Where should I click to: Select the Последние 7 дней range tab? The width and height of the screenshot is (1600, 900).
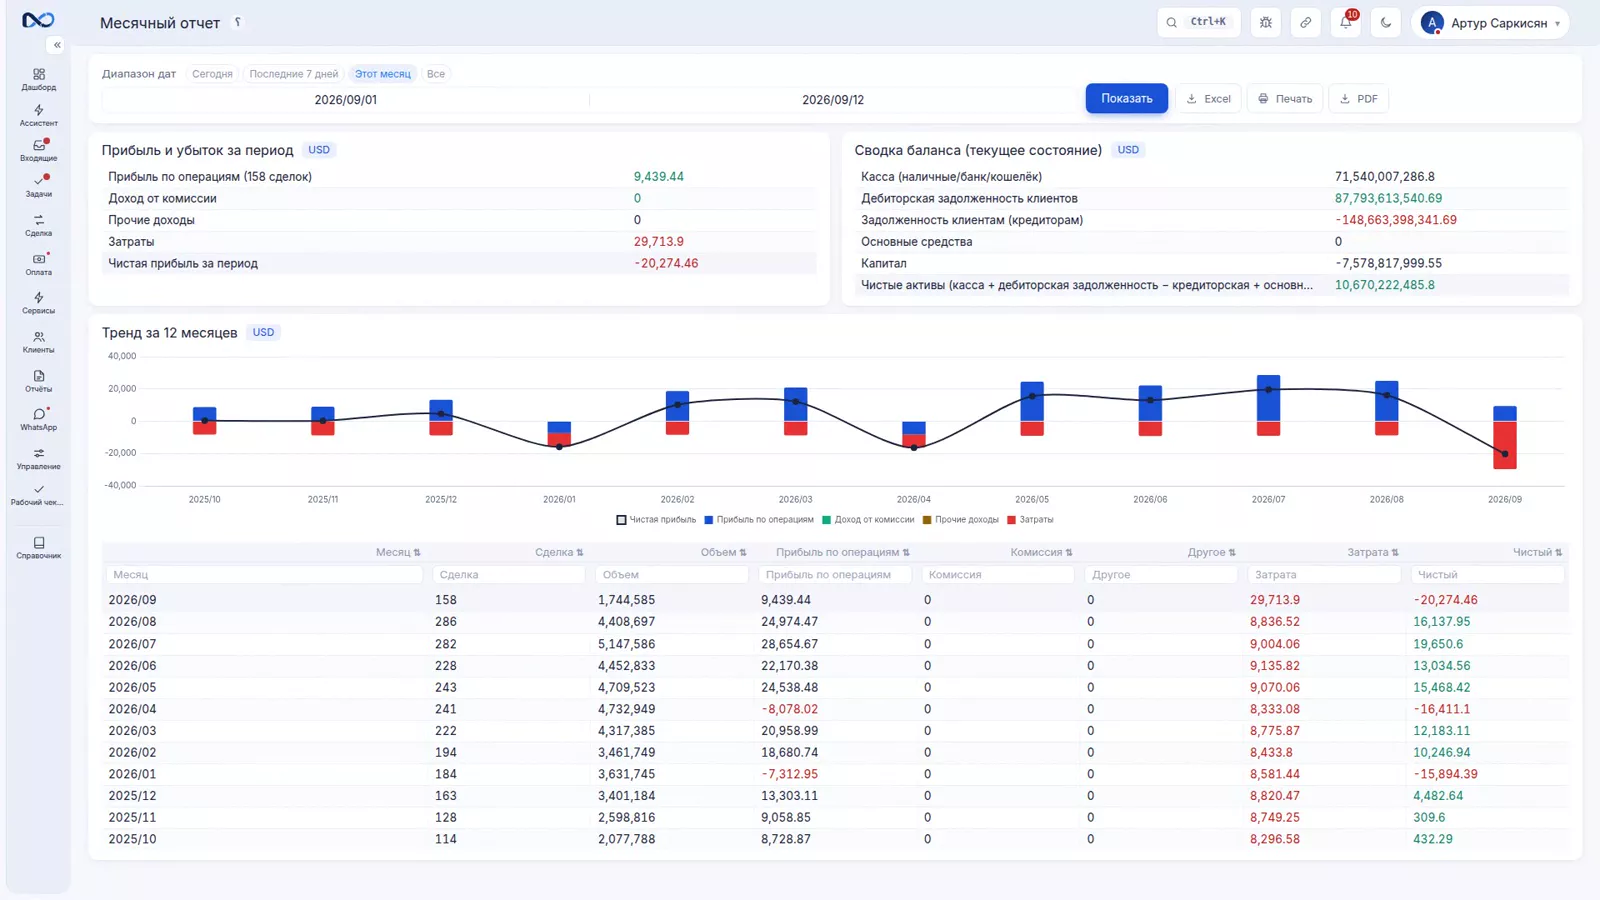coord(294,74)
